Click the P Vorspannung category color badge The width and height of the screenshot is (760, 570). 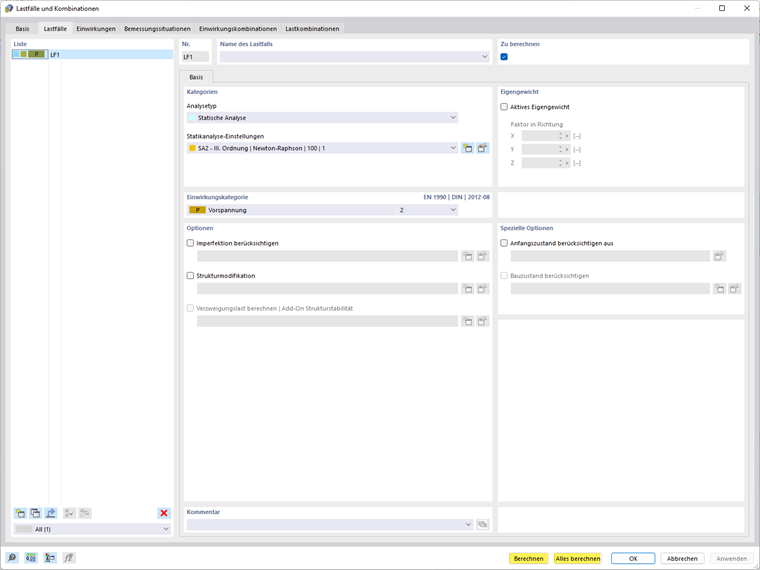[197, 210]
